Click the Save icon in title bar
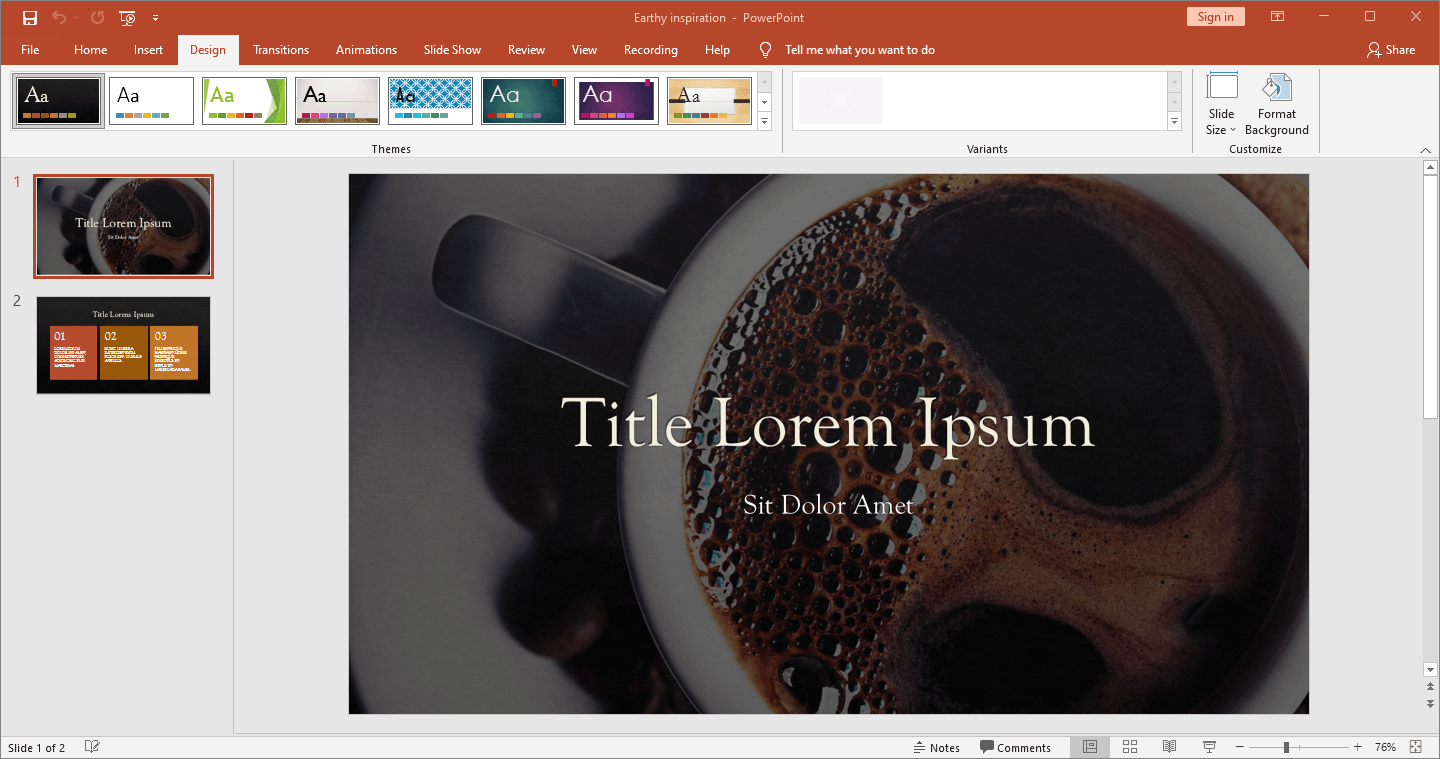Viewport: 1440px width, 759px height. tap(30, 17)
